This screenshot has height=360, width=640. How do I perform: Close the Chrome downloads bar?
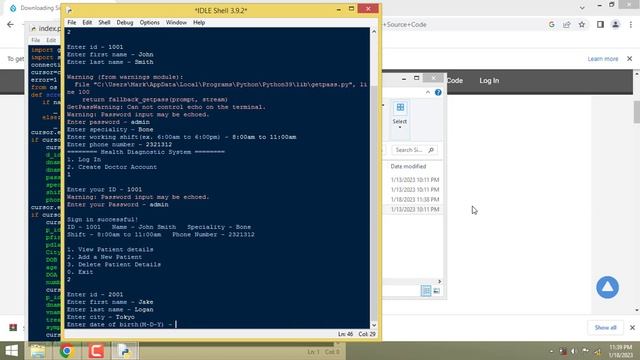[632, 327]
